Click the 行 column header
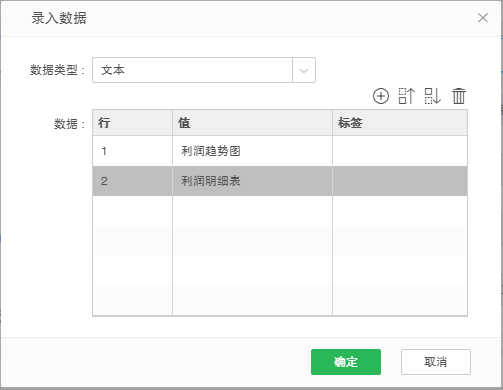The width and height of the screenshot is (503, 390). pyautogui.click(x=132, y=123)
